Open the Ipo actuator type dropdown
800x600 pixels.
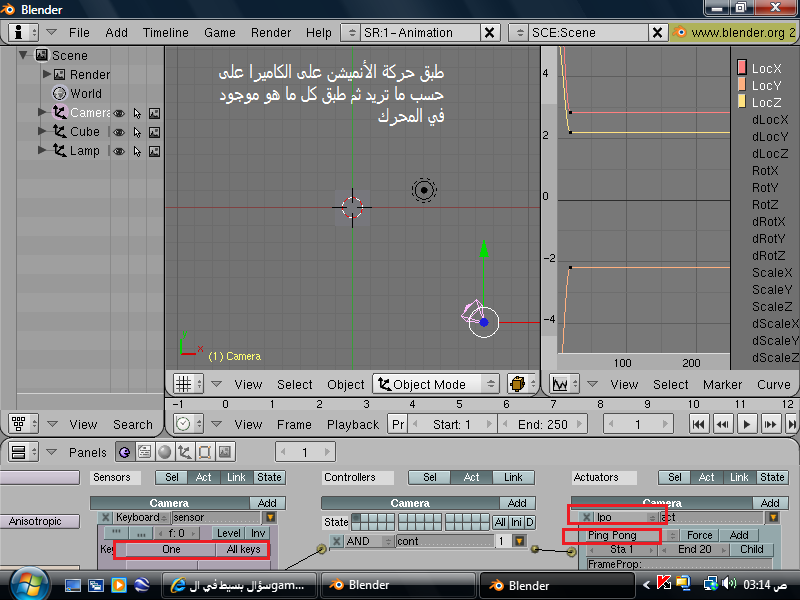tap(627, 517)
